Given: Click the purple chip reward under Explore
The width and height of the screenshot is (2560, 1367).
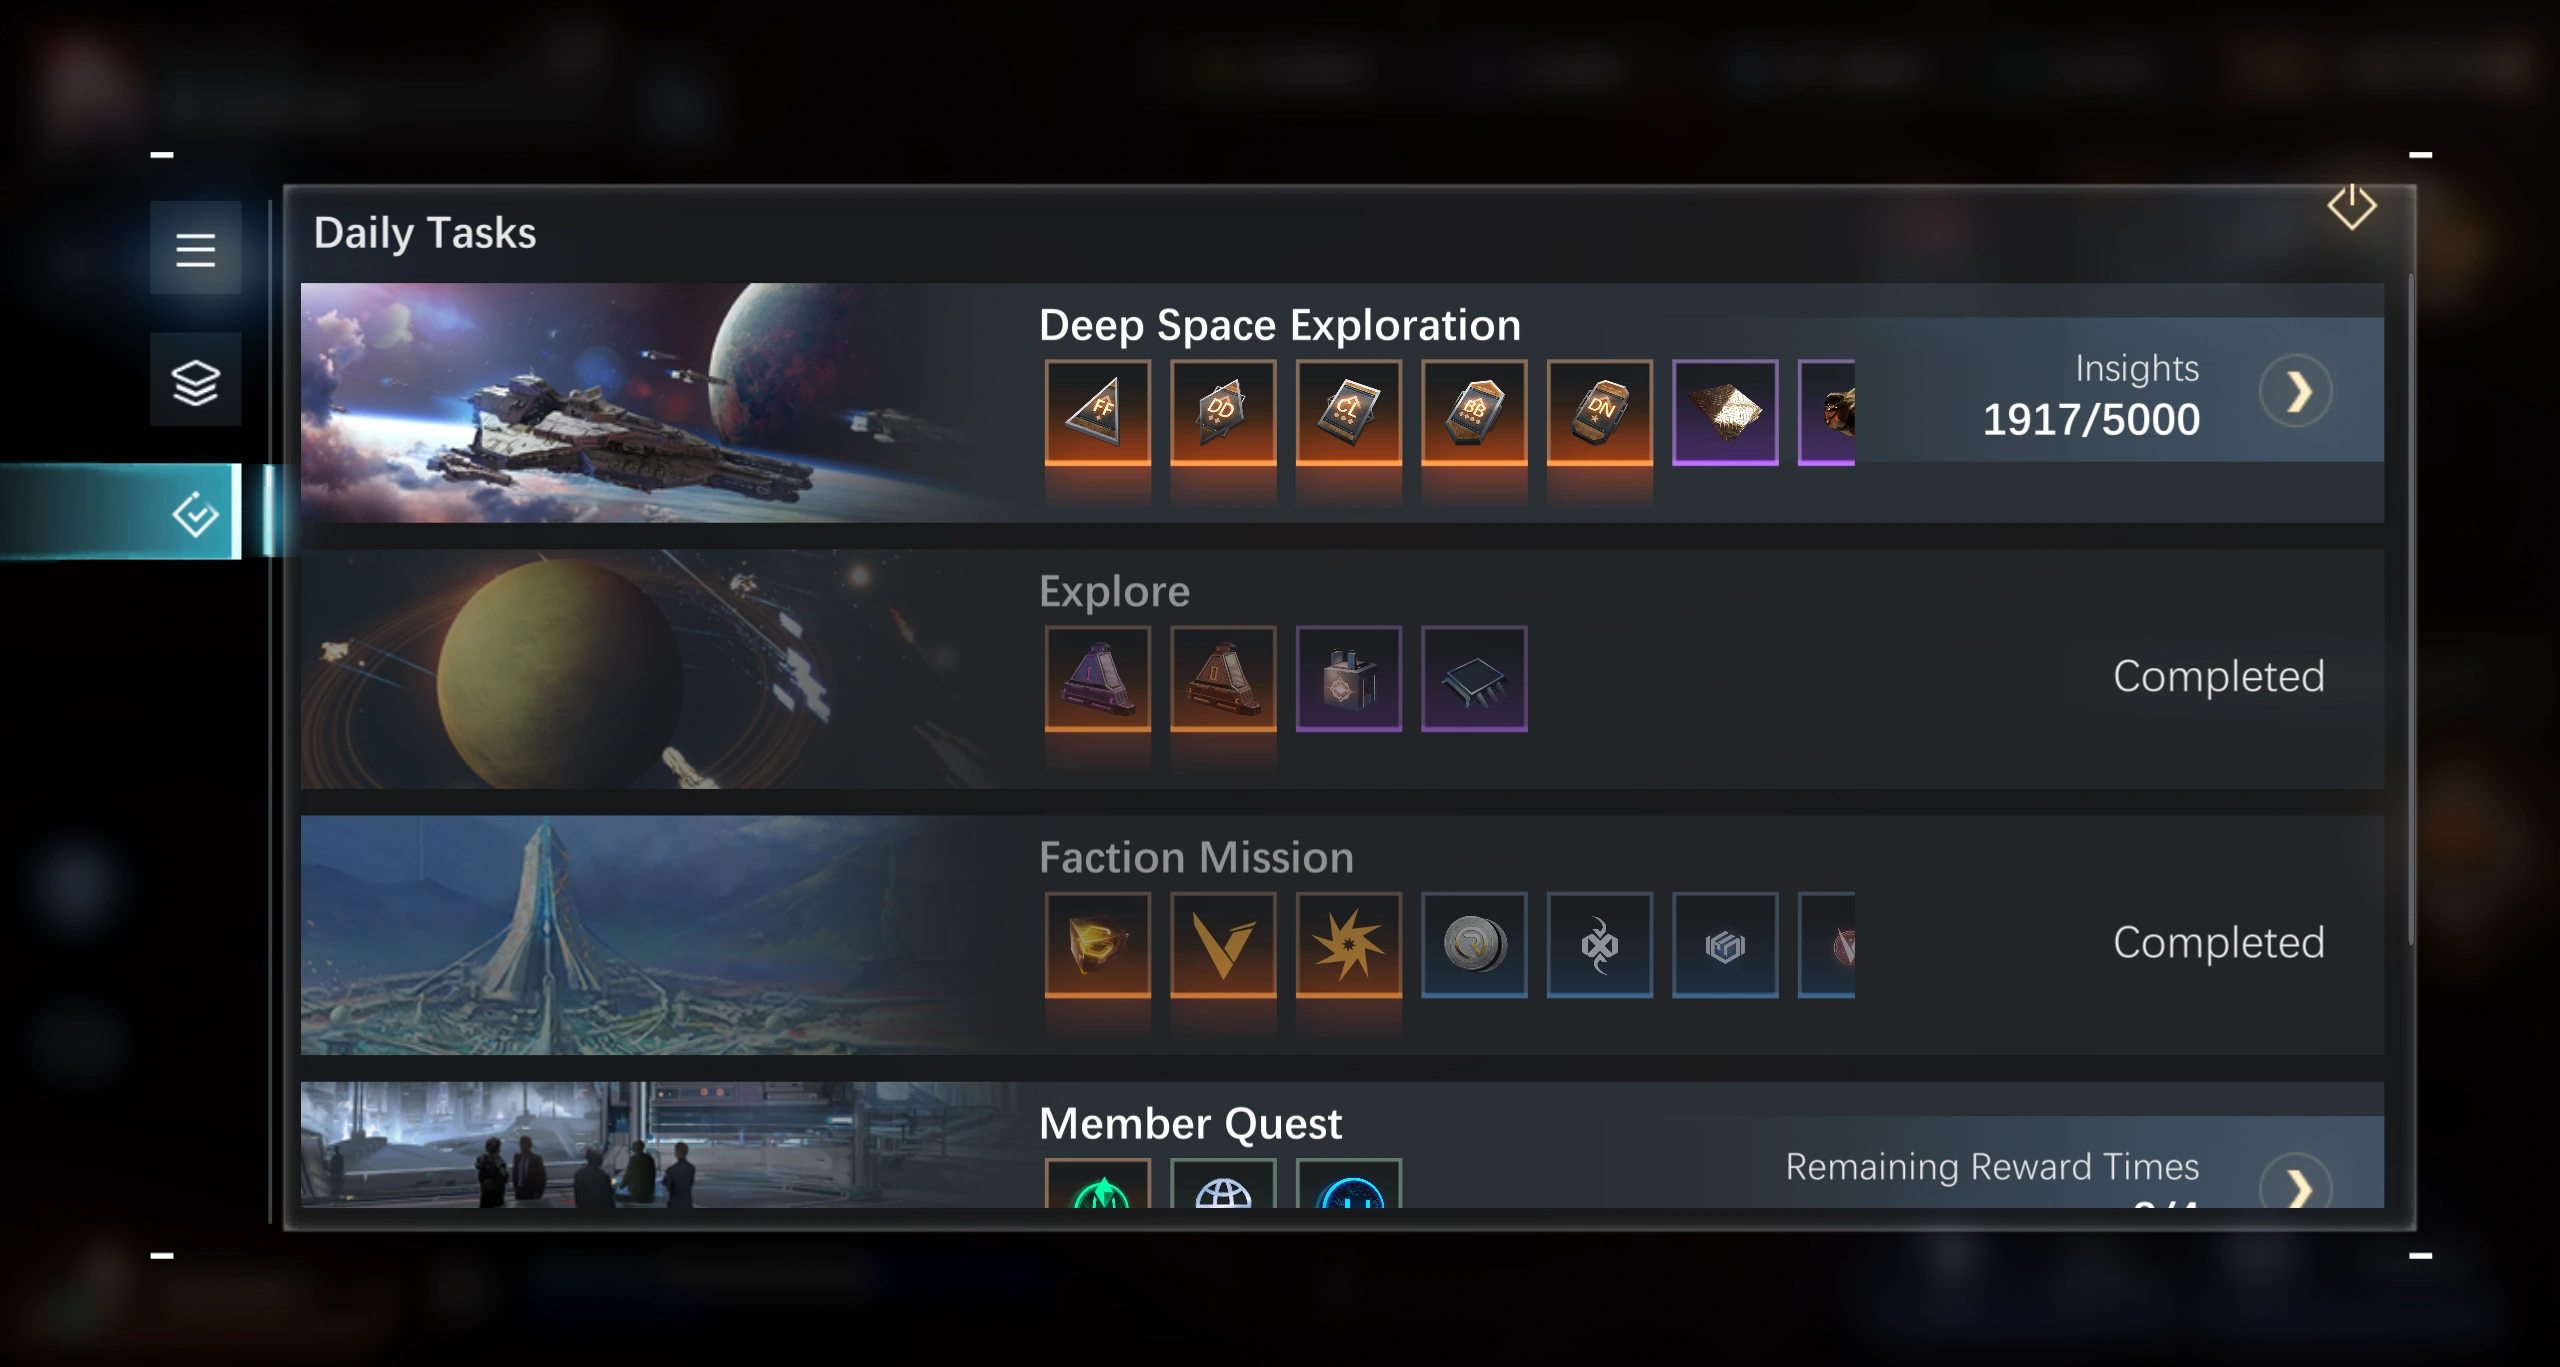Looking at the screenshot, I should (1474, 679).
